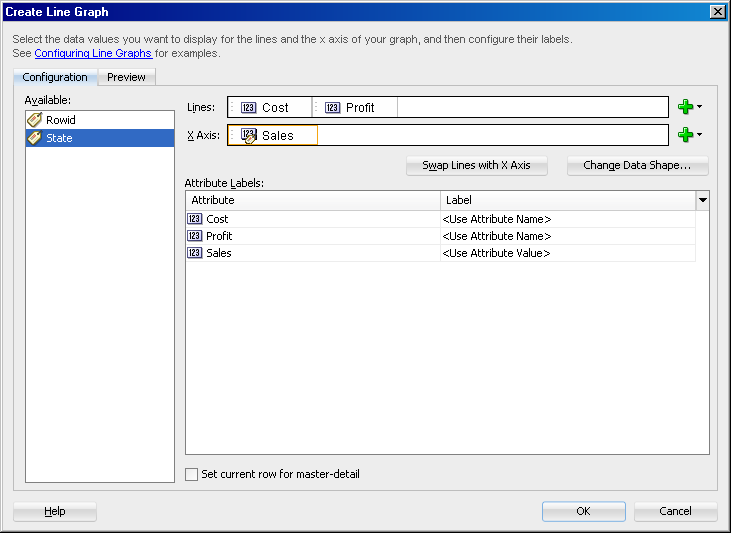Click the OK button
Viewport: 731px width, 533px height.
584,511
